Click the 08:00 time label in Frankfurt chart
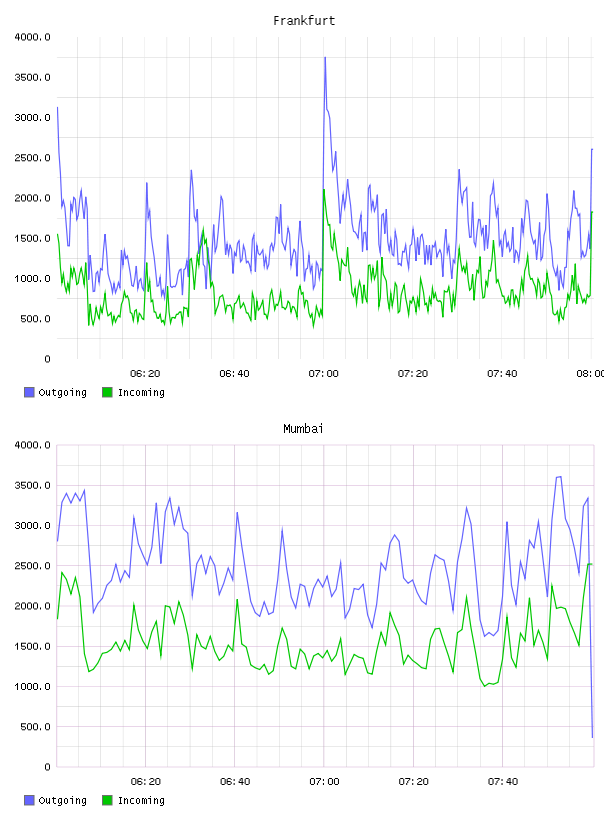This screenshot has width=608, height=816. coord(591,374)
